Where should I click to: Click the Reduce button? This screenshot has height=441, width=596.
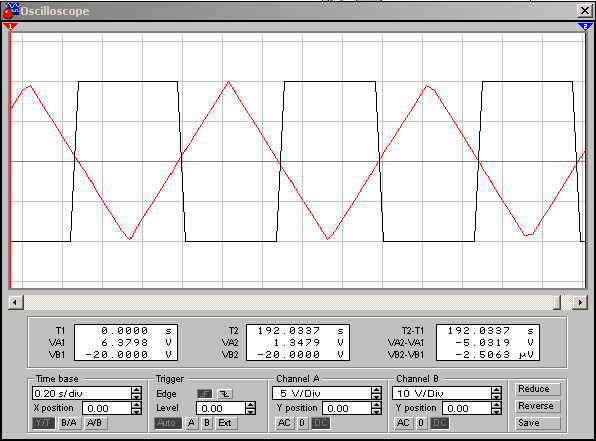click(x=538, y=389)
